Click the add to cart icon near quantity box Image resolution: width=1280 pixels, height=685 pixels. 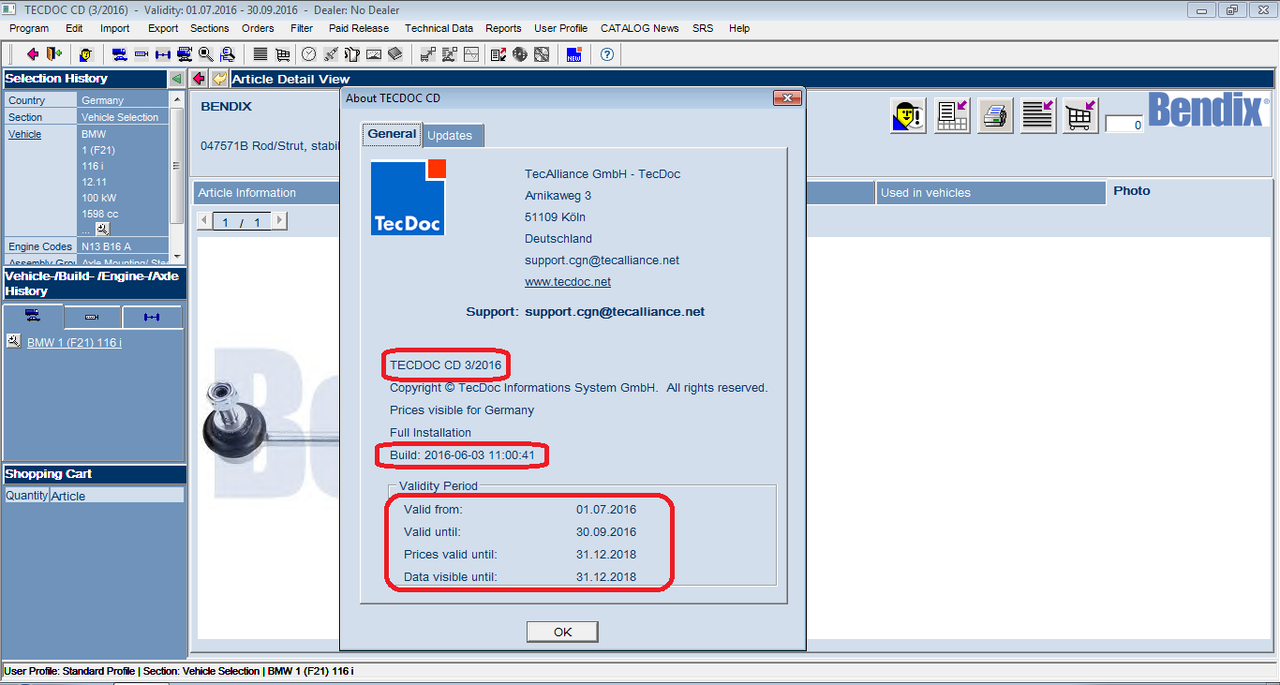coord(1081,116)
